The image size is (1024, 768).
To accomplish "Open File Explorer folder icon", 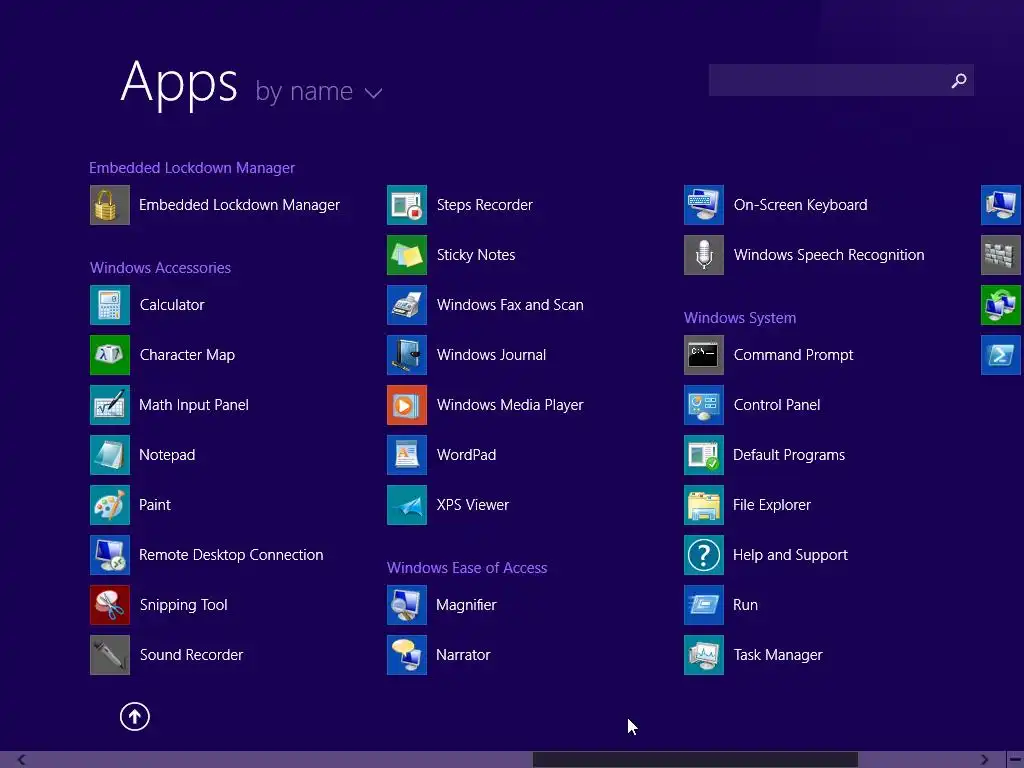I will [704, 505].
